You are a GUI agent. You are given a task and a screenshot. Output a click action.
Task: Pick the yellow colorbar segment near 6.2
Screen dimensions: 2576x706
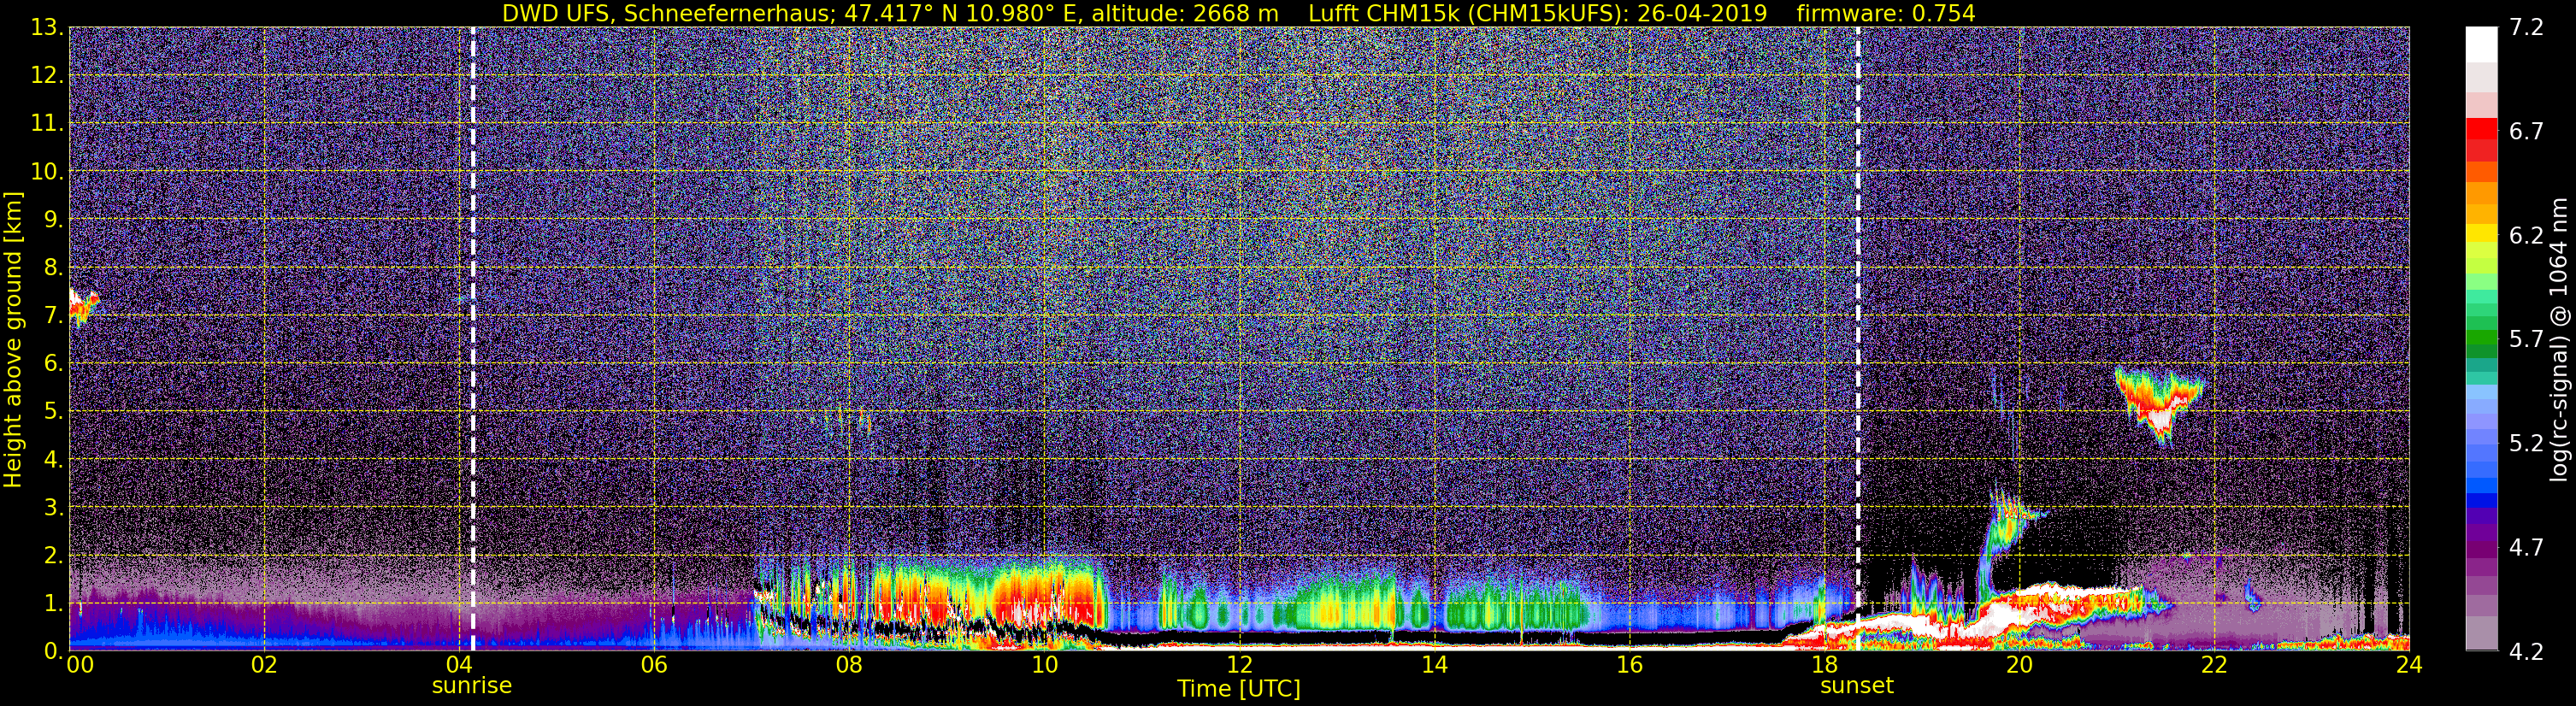point(2481,234)
